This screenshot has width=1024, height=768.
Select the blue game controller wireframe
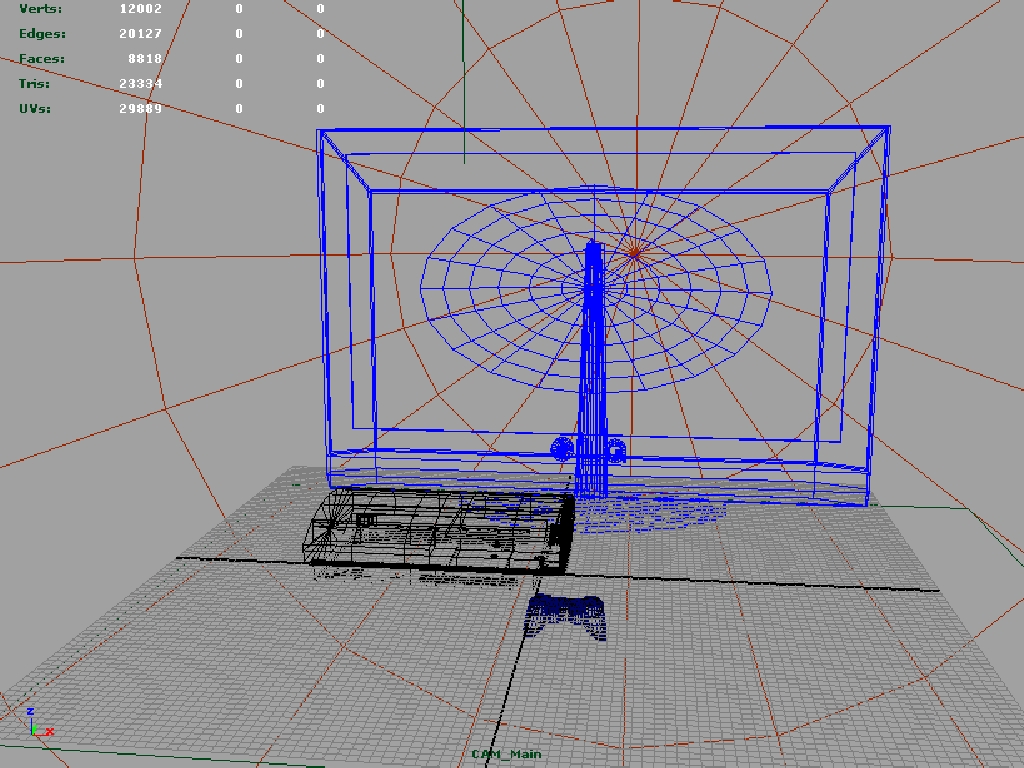[x=566, y=616]
